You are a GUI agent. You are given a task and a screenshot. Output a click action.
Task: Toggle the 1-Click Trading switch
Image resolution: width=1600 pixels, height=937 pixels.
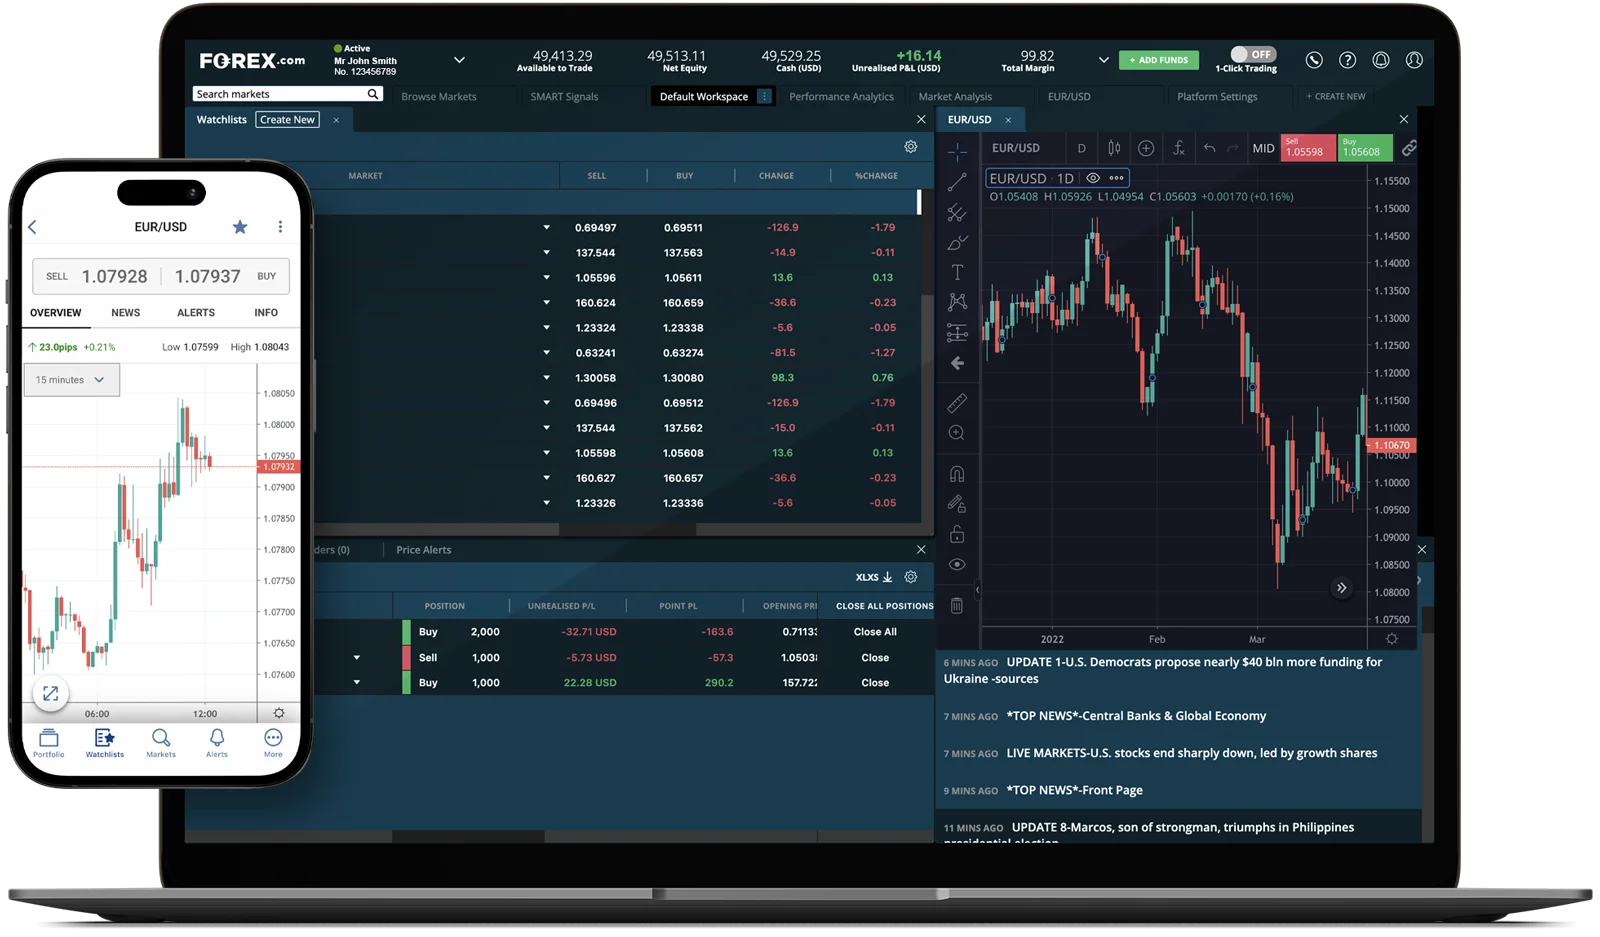pos(1252,54)
